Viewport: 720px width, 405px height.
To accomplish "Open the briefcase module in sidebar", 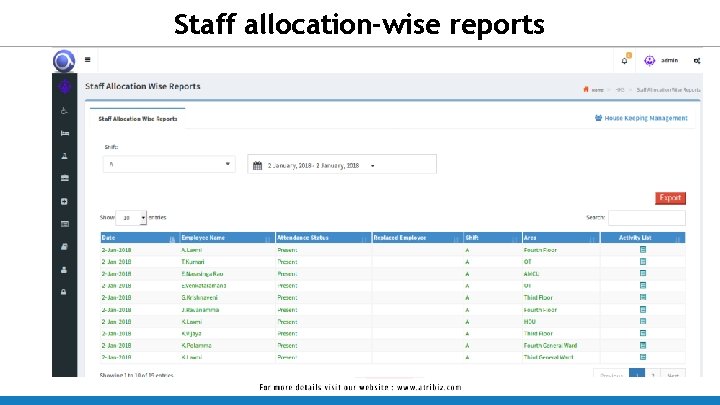I will [x=65, y=178].
